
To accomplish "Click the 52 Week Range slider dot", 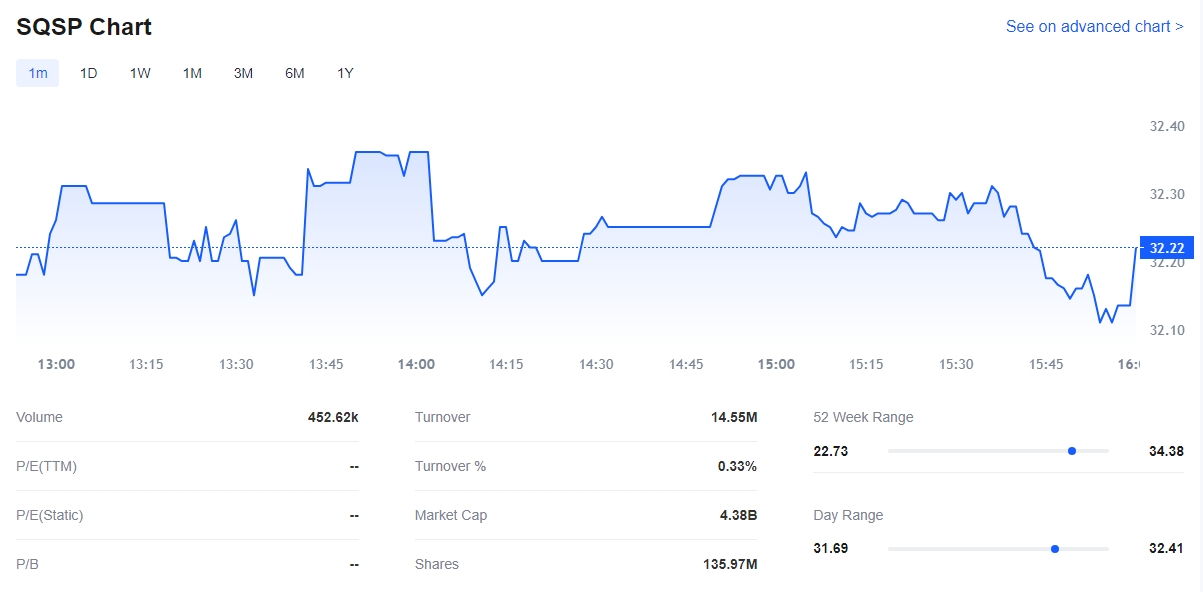I will [1072, 451].
